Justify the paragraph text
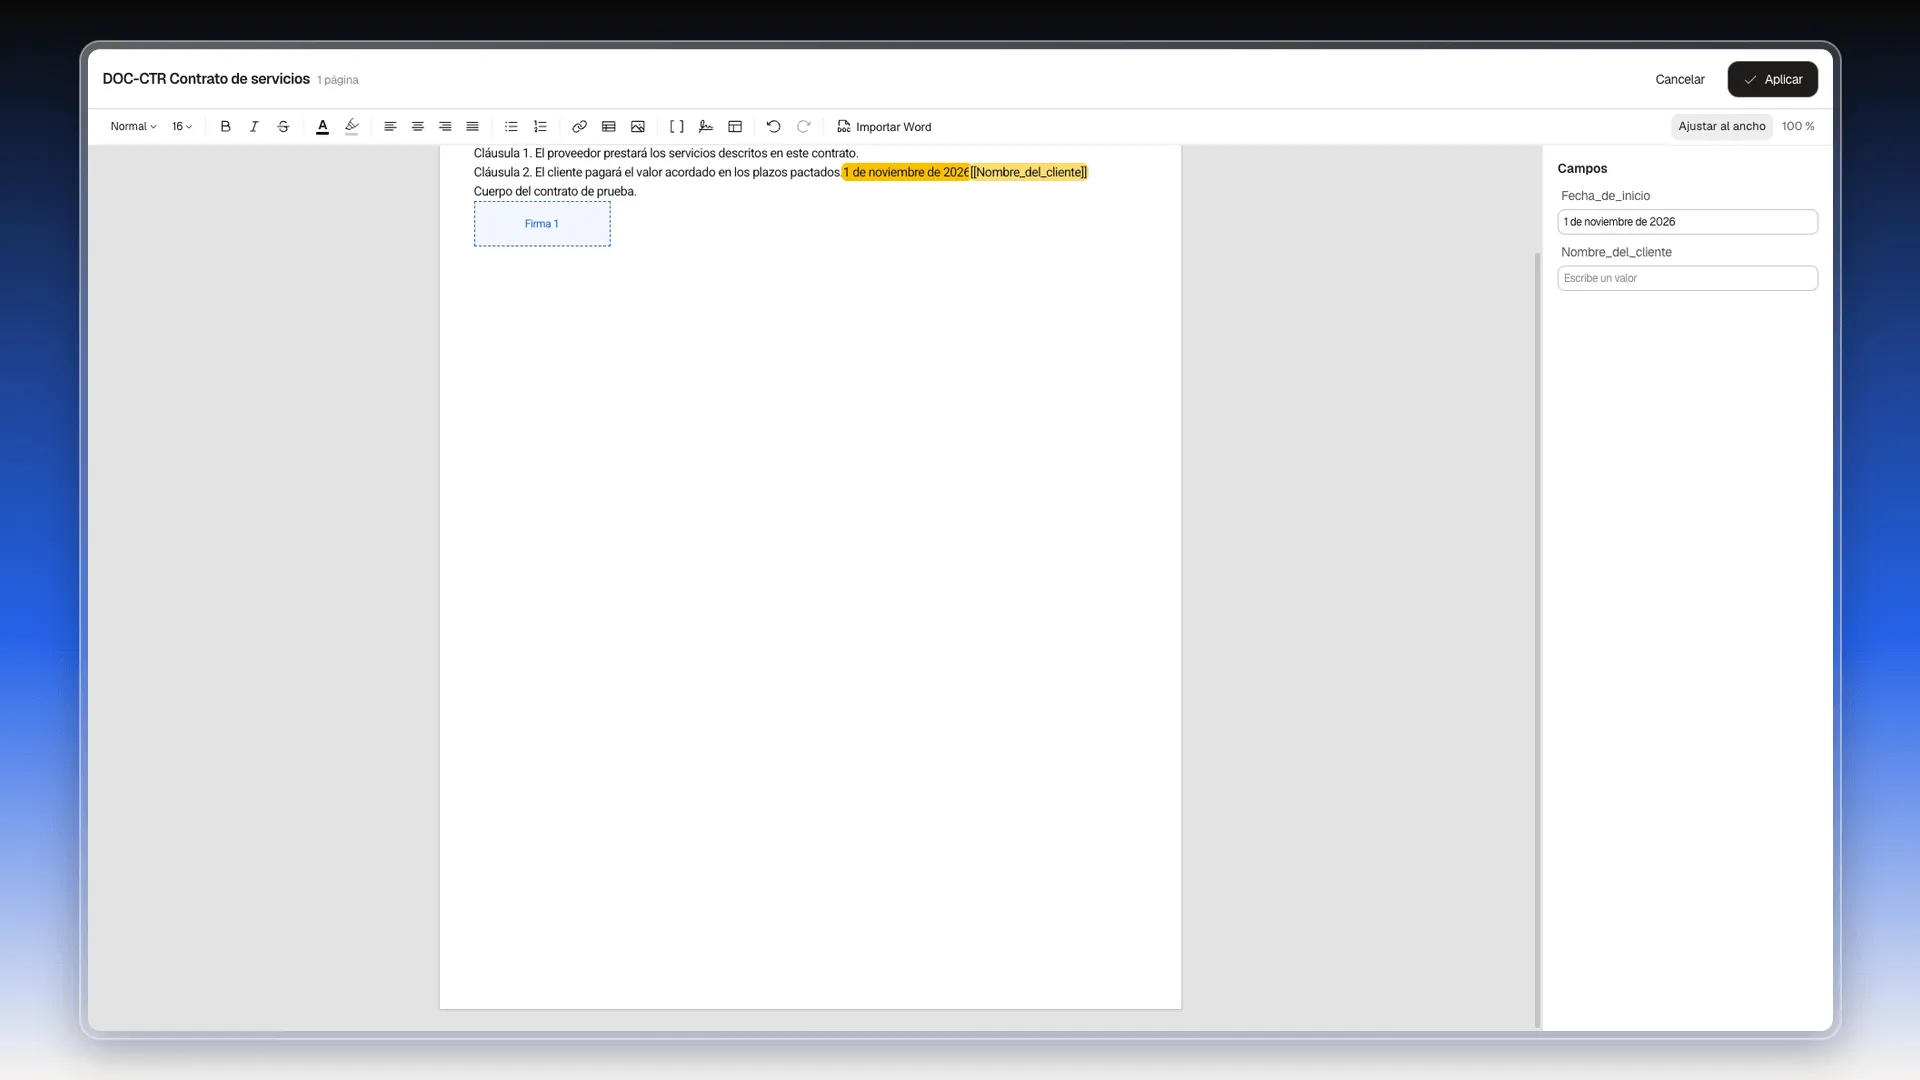1920x1080 pixels. coord(472,127)
